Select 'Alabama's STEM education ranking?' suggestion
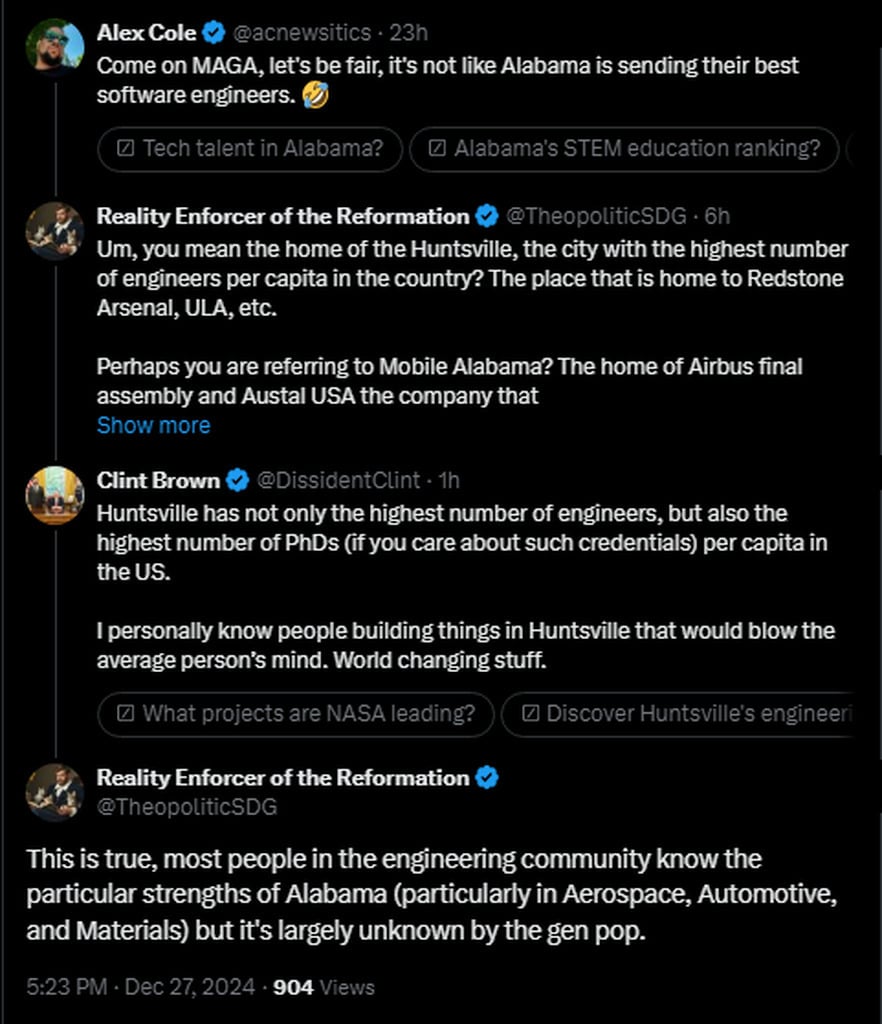 [x=624, y=149]
